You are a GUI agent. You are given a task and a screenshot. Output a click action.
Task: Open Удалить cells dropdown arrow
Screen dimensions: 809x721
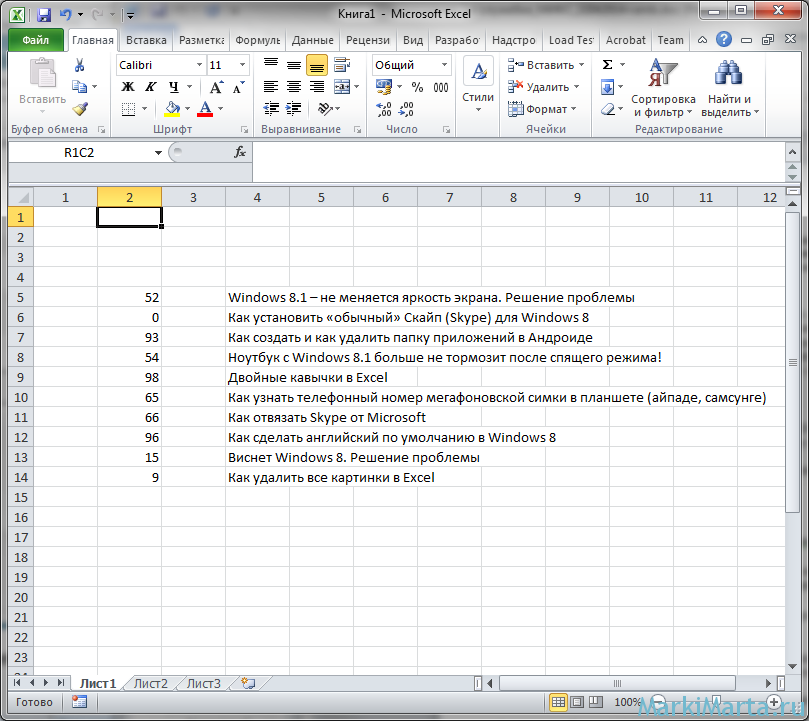tap(576, 87)
